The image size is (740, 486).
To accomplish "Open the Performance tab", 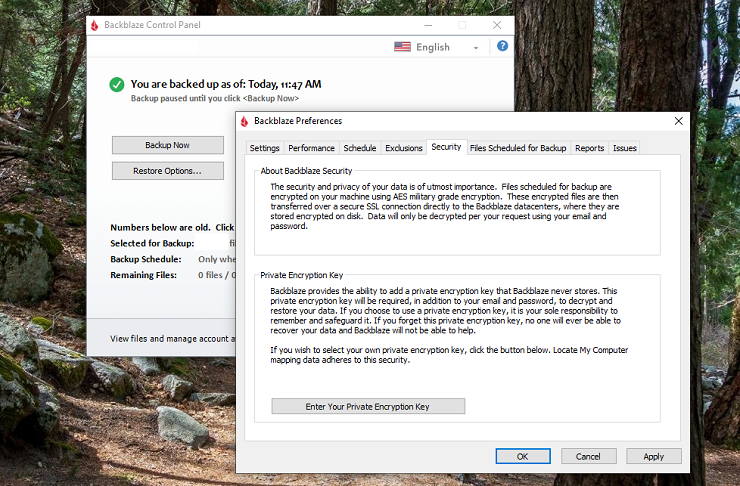I will click(x=311, y=148).
